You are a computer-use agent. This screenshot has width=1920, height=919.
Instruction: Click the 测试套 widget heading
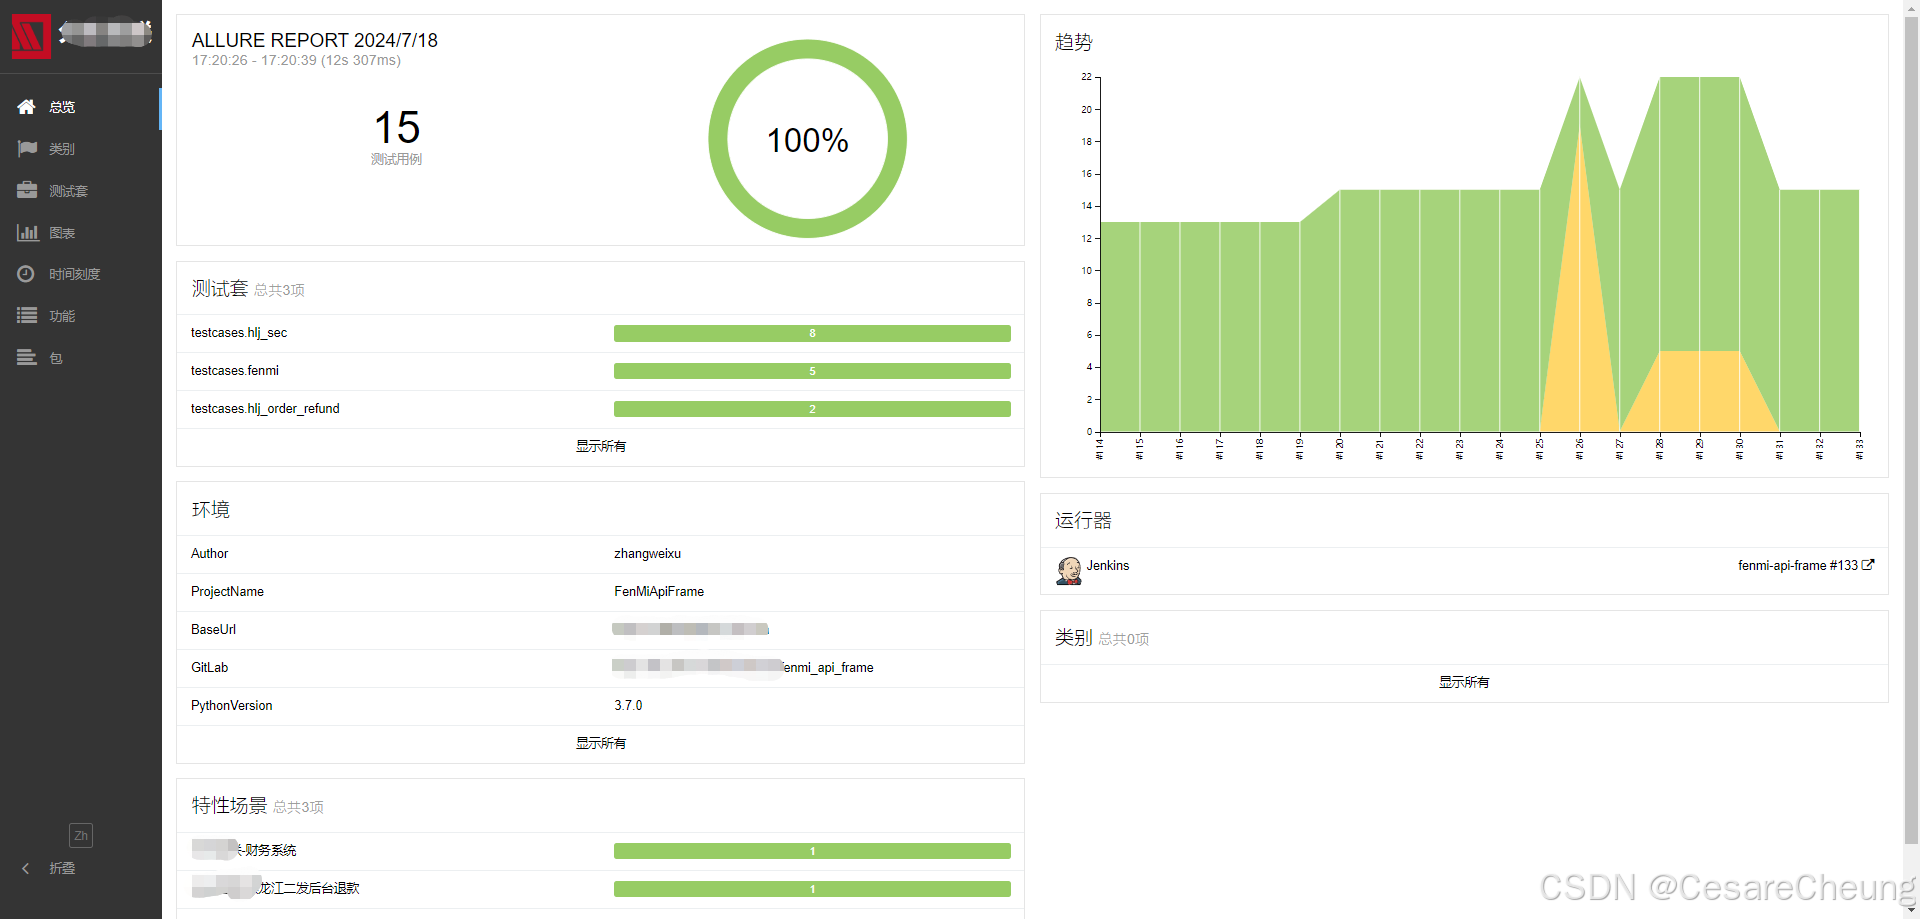[x=219, y=289]
